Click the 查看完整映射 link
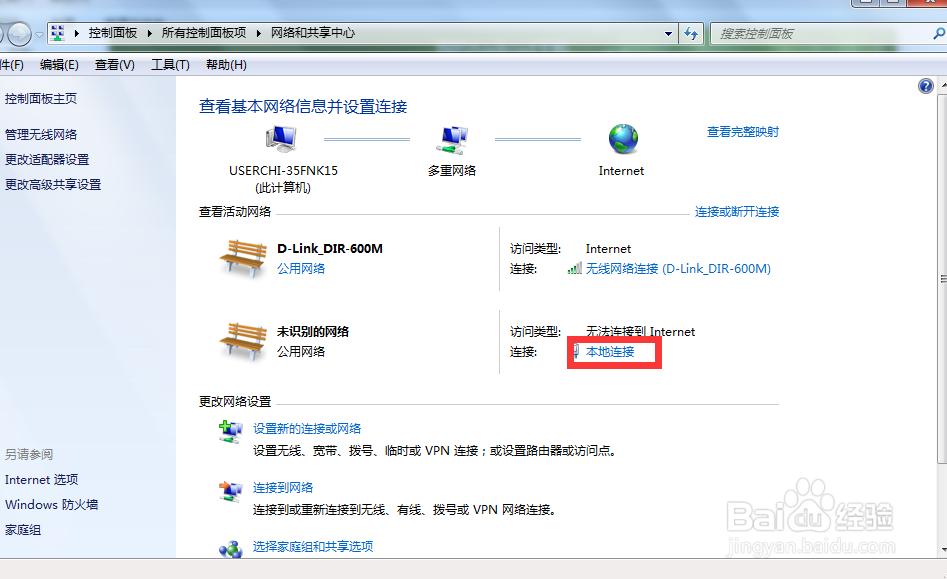 point(743,132)
